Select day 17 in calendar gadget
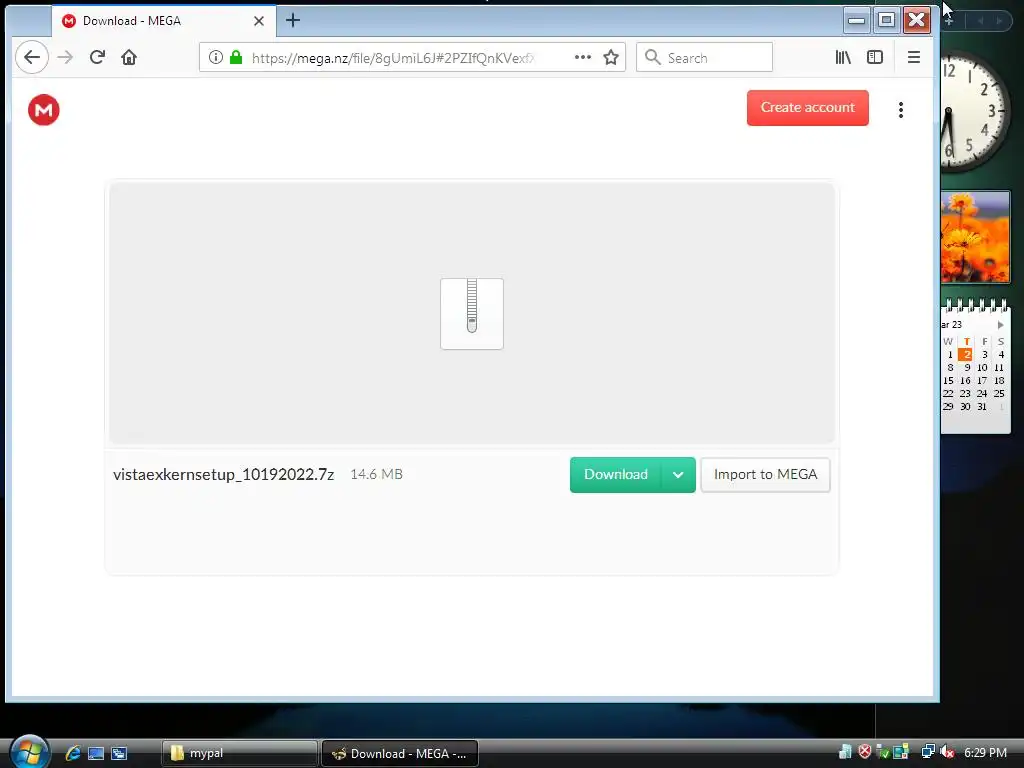1024x768 pixels. pos(982,381)
